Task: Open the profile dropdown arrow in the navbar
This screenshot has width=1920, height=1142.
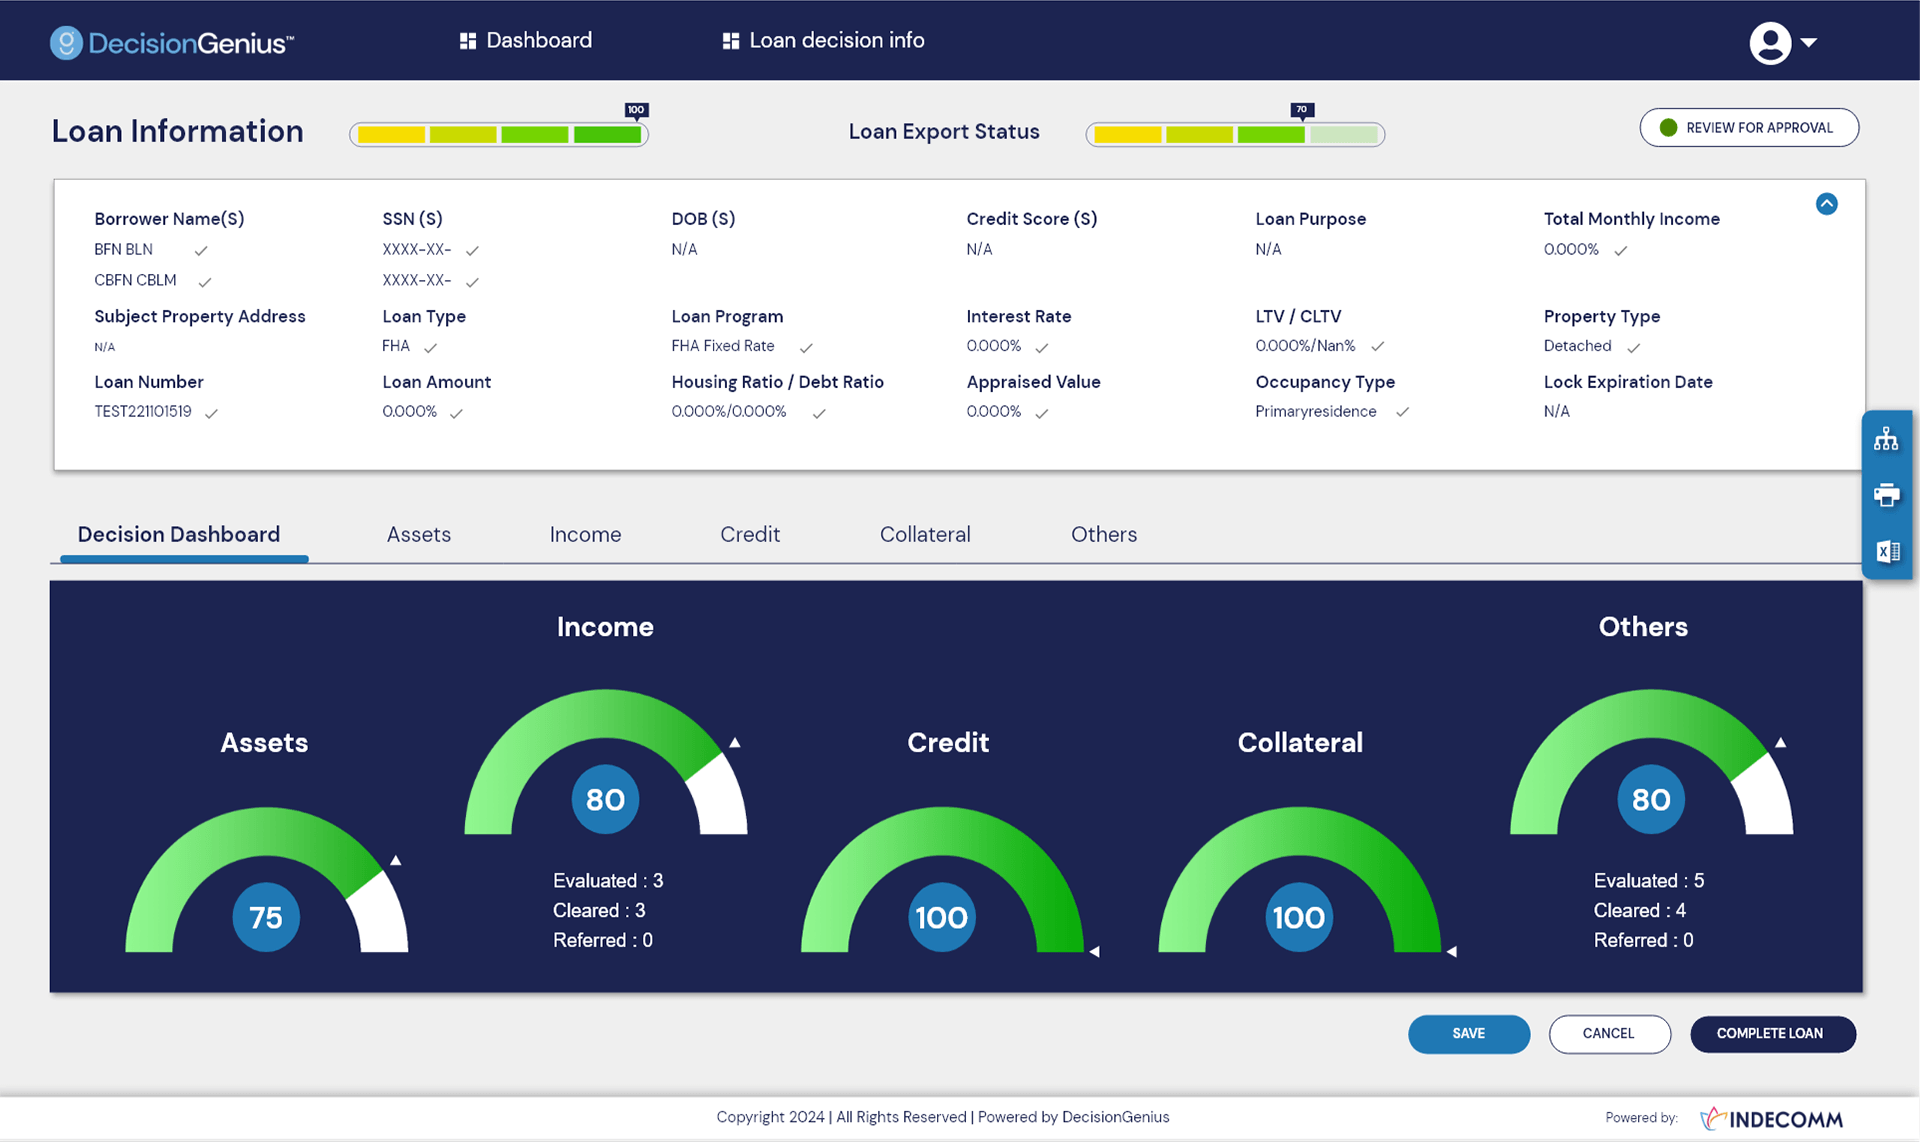Action: click(x=1810, y=43)
